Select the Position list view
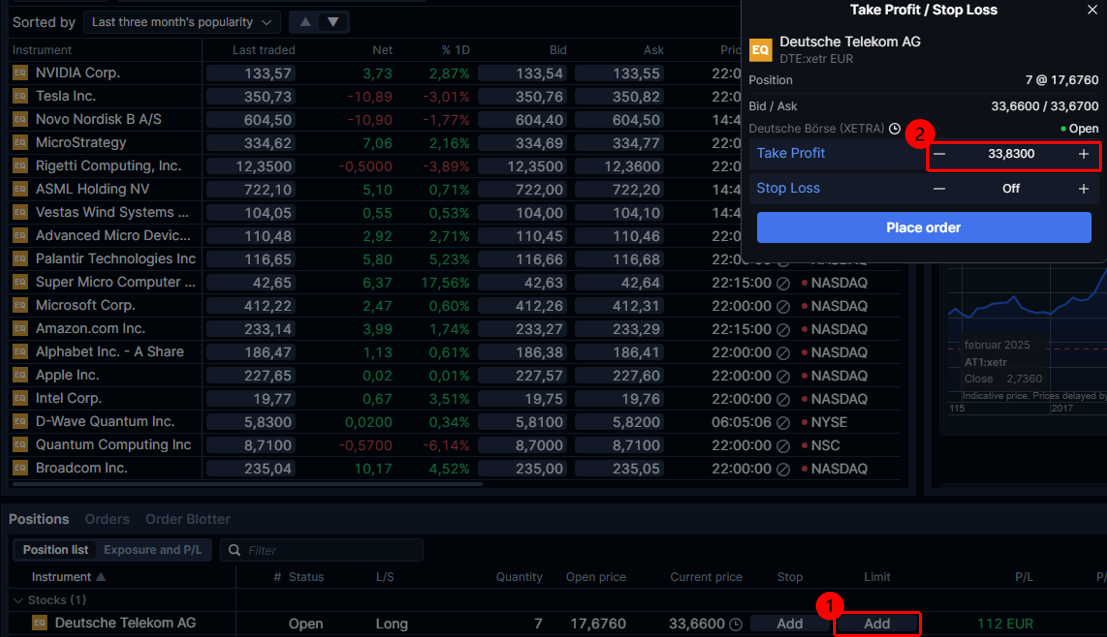Screen dimensions: 1107x637 pos(55,550)
